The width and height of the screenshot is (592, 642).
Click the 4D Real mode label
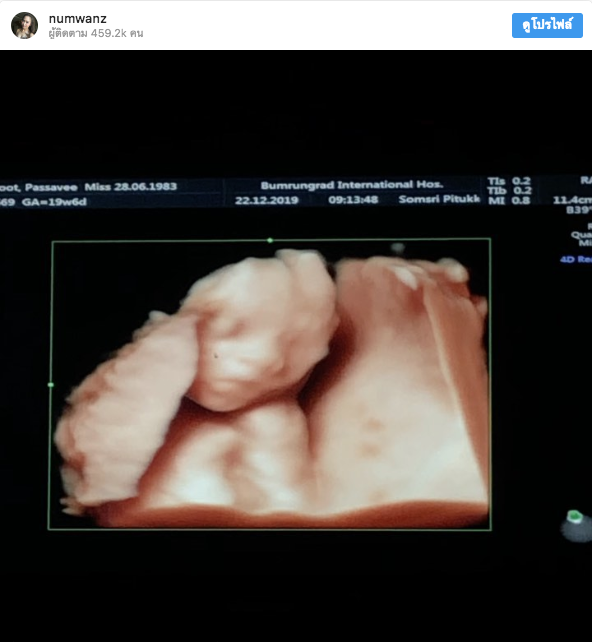point(576,260)
